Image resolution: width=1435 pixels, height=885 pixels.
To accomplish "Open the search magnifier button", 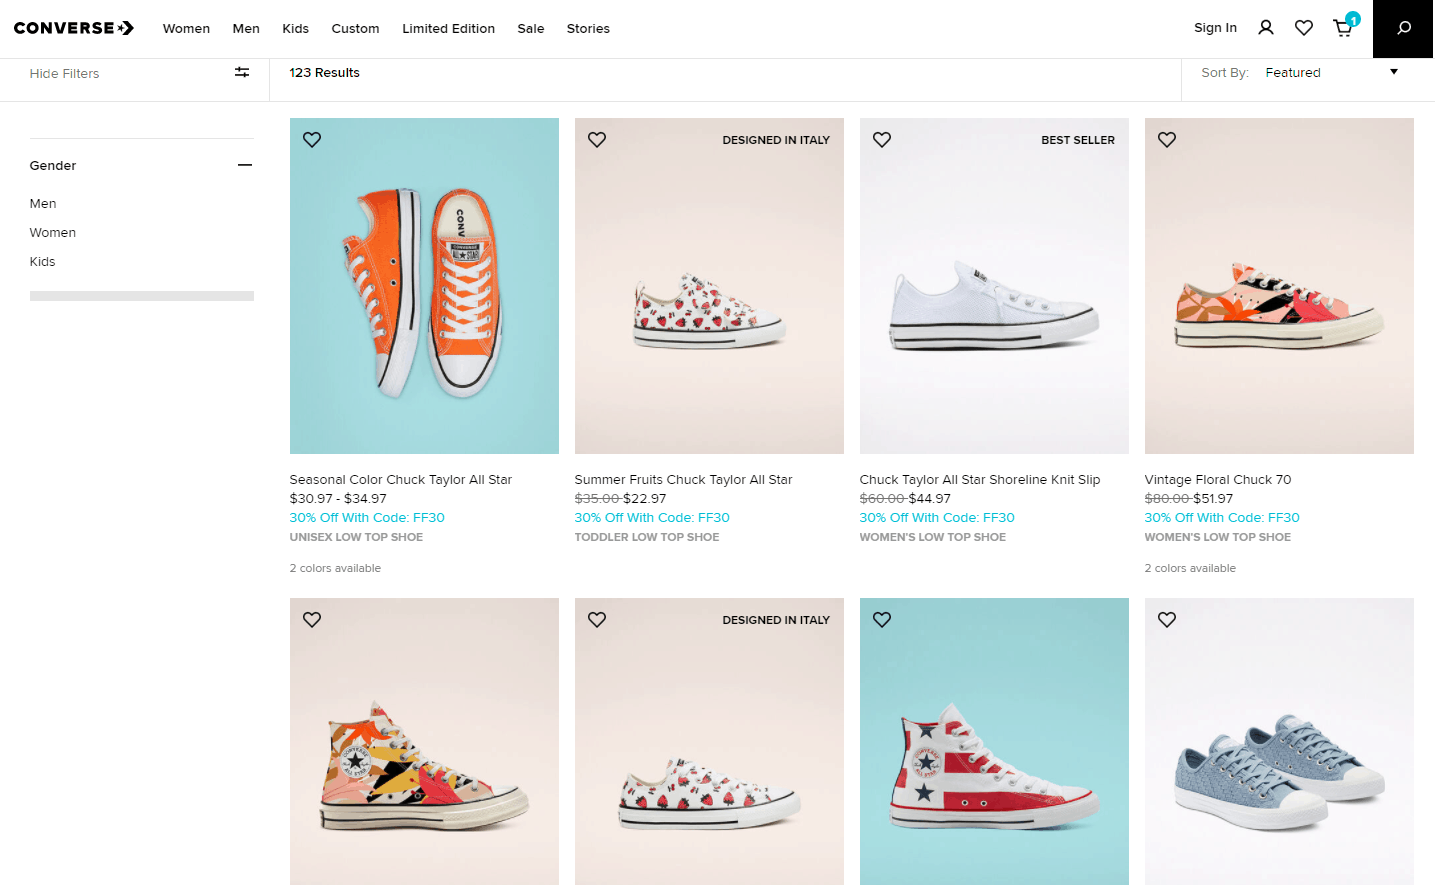I will 1404,28.
